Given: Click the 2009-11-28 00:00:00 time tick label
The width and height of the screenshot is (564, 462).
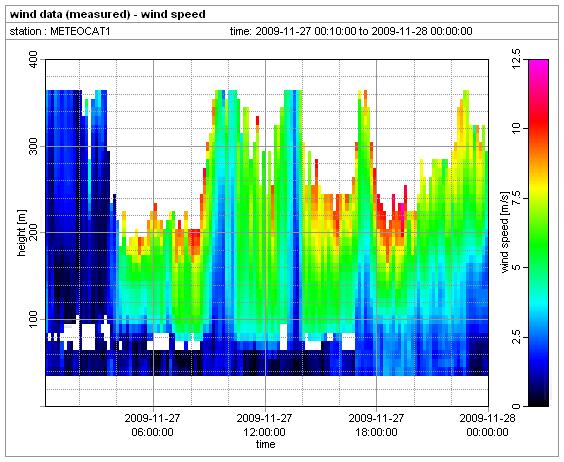Looking at the screenshot, I should tap(487, 425).
